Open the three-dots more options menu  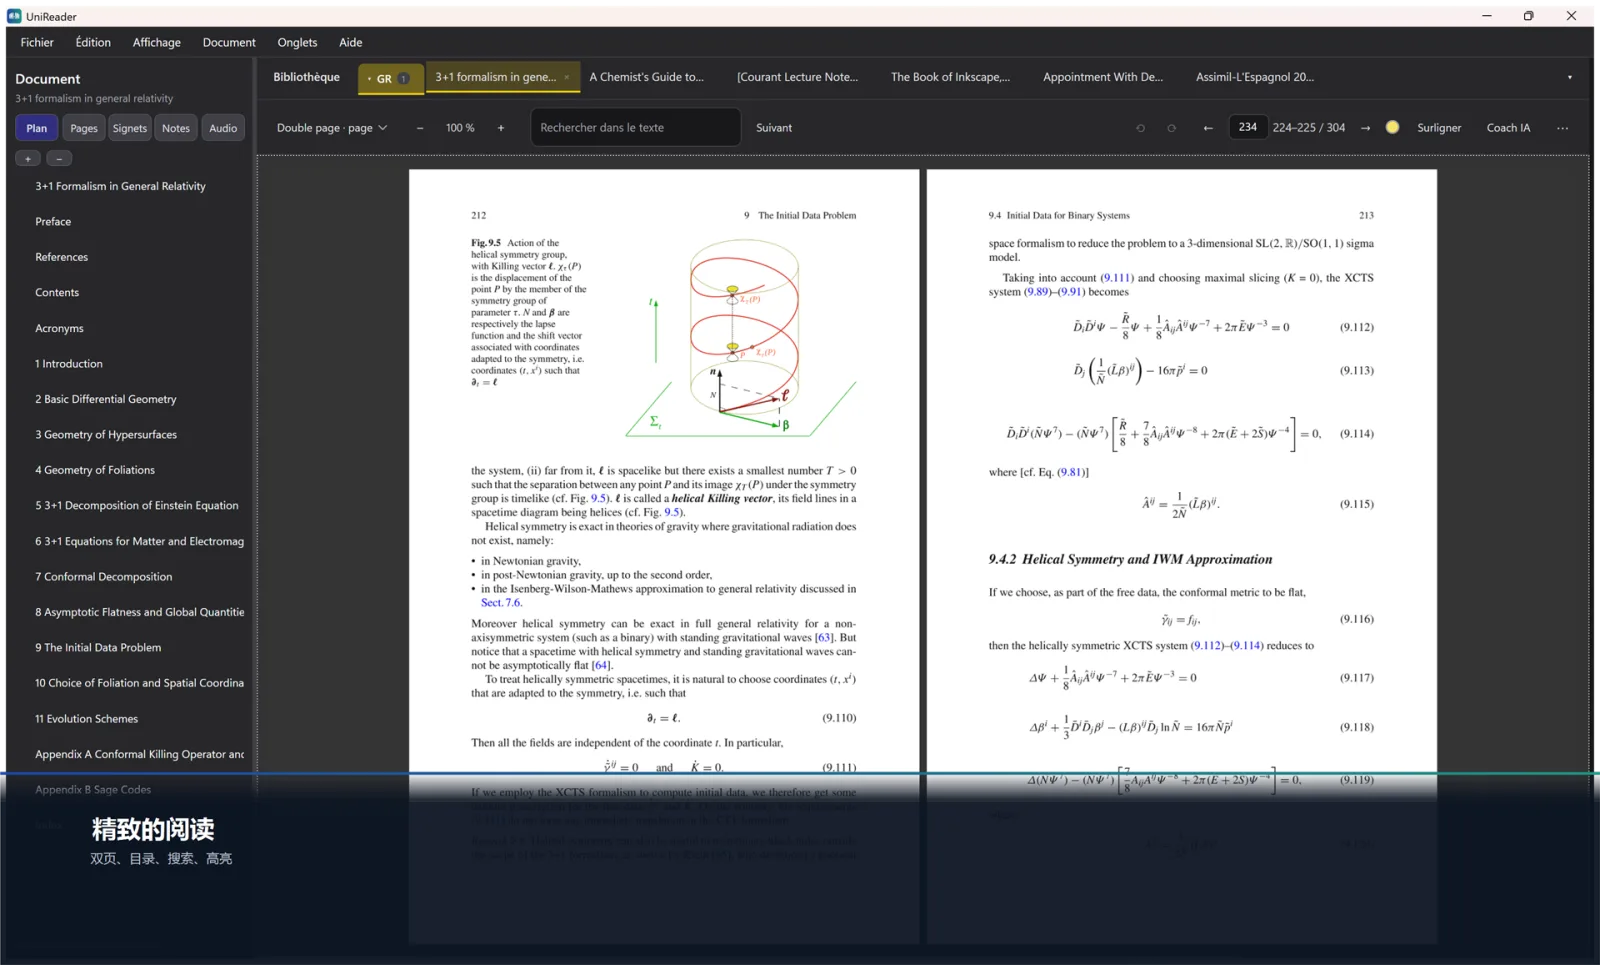click(x=1563, y=128)
